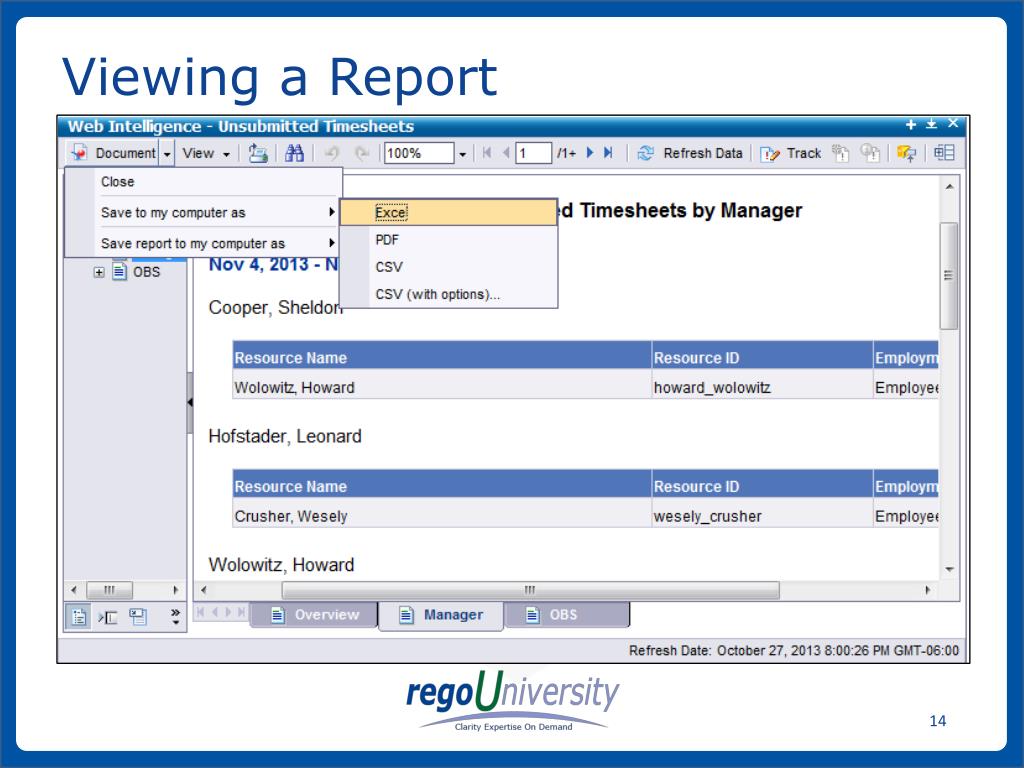This screenshot has width=1024, height=768.
Task: Click report scroll-left arrow
Action: [204, 590]
